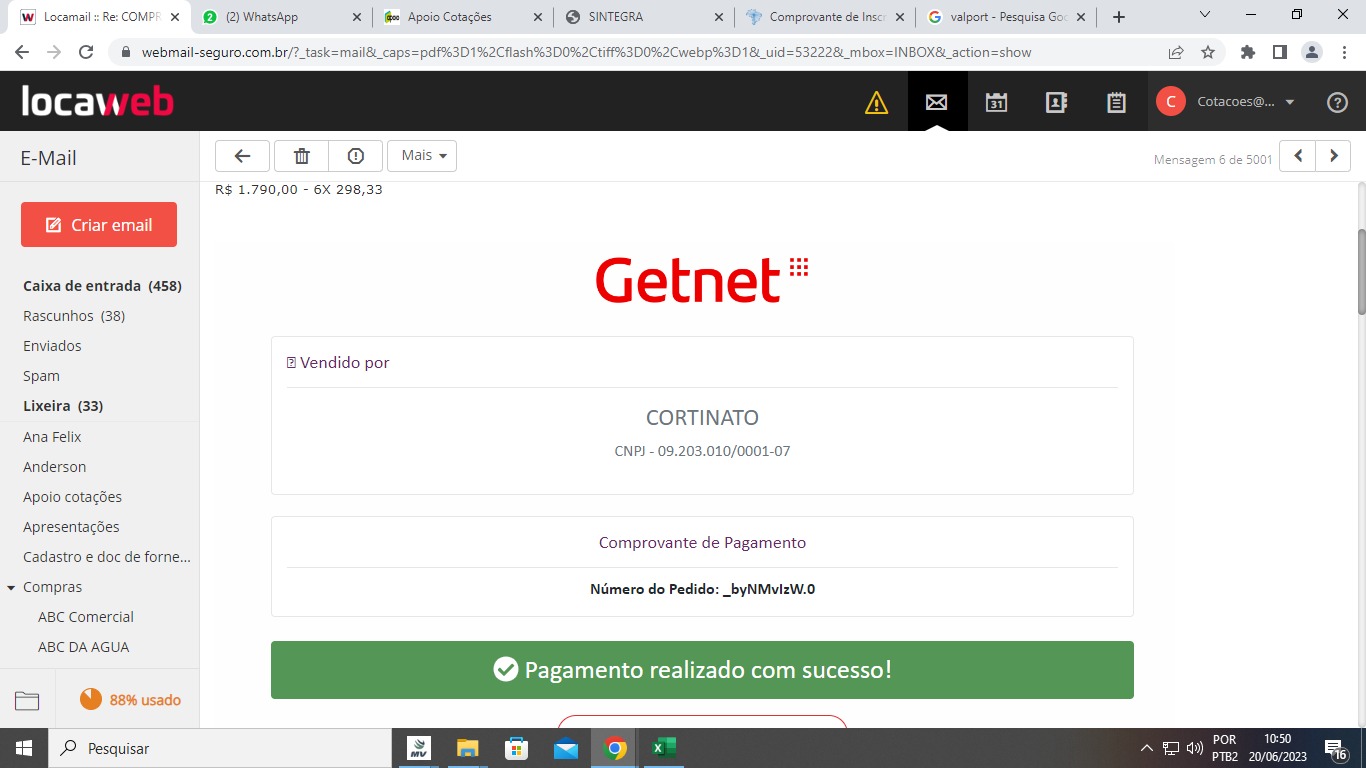Open ABC Comercial subfolder

(x=86, y=617)
